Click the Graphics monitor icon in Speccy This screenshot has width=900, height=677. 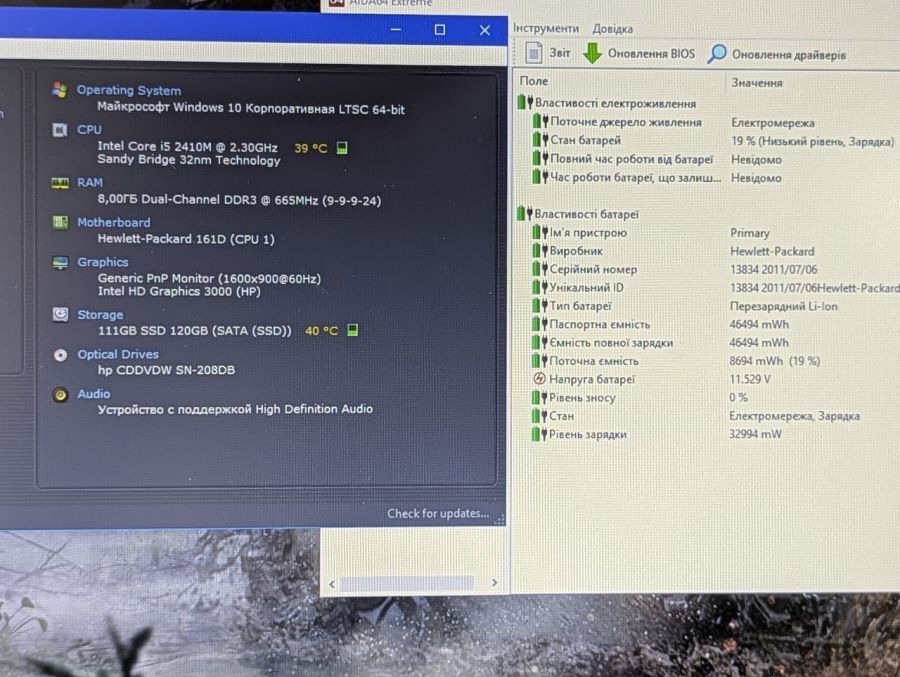coord(60,262)
